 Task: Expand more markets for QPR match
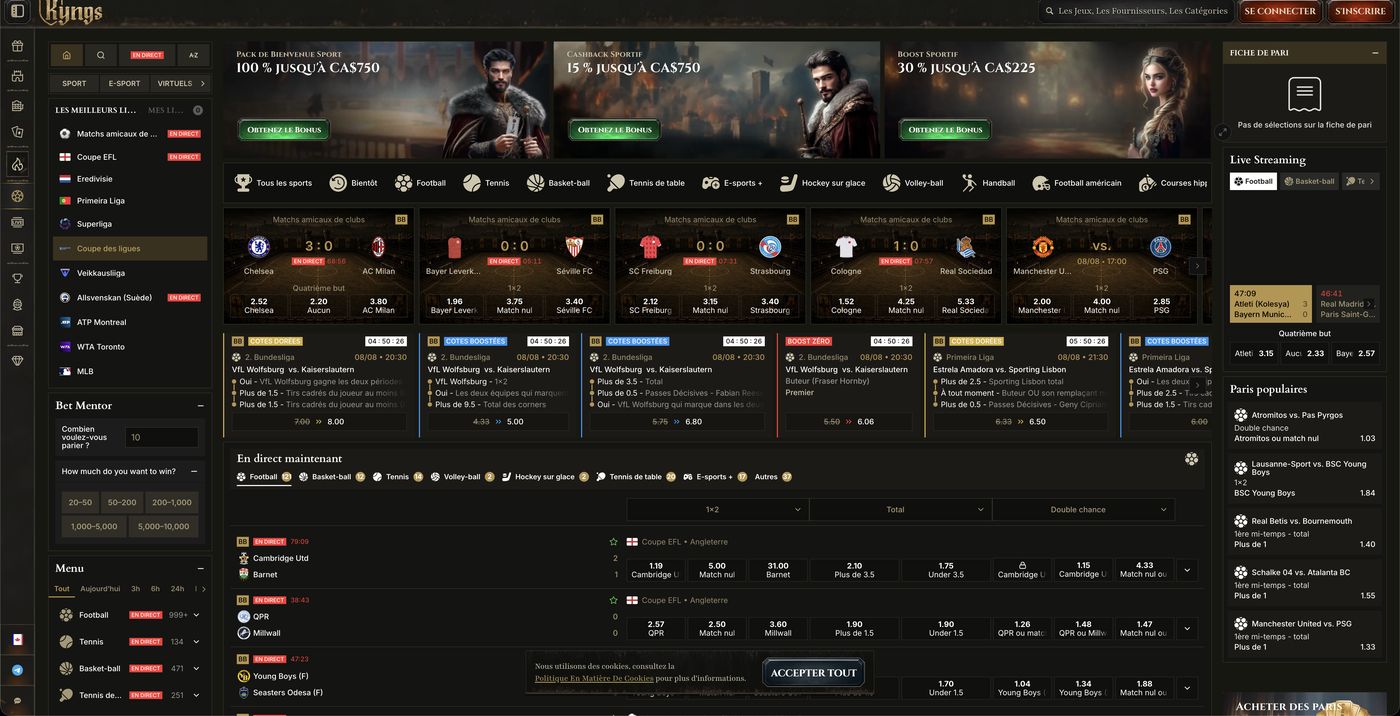click(1187, 629)
